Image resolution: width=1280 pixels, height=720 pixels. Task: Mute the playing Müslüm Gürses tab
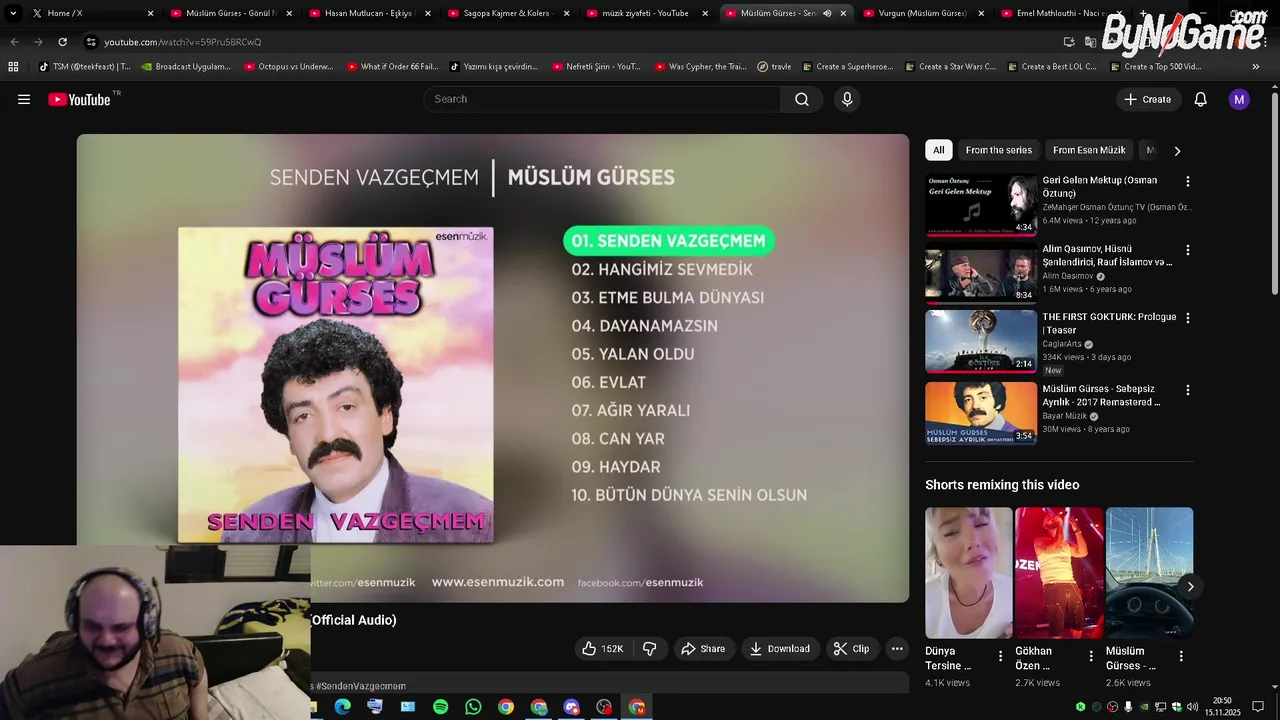827,13
